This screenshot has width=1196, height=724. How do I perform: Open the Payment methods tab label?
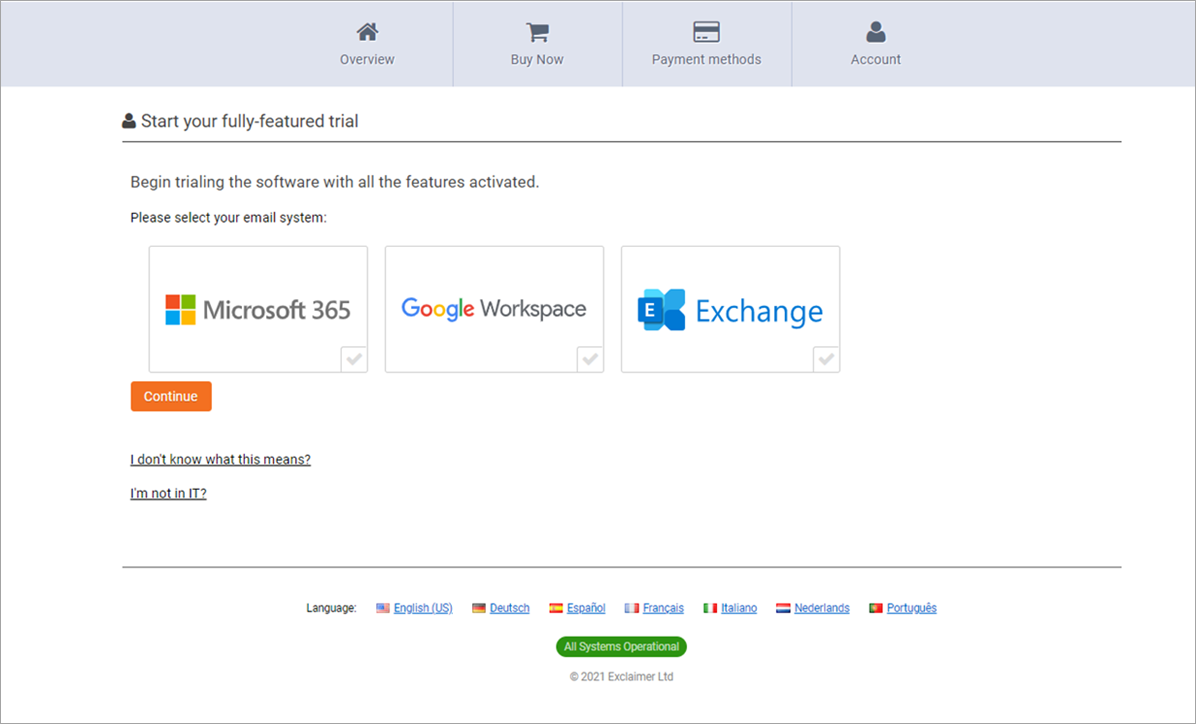coord(706,60)
